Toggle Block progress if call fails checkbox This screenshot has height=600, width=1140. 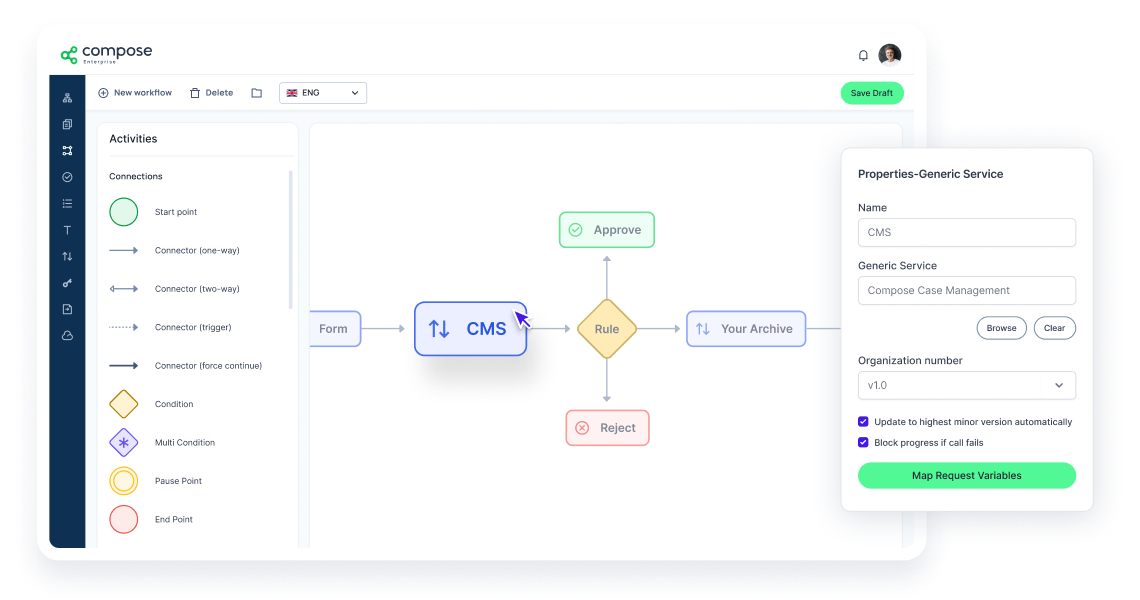(x=863, y=442)
